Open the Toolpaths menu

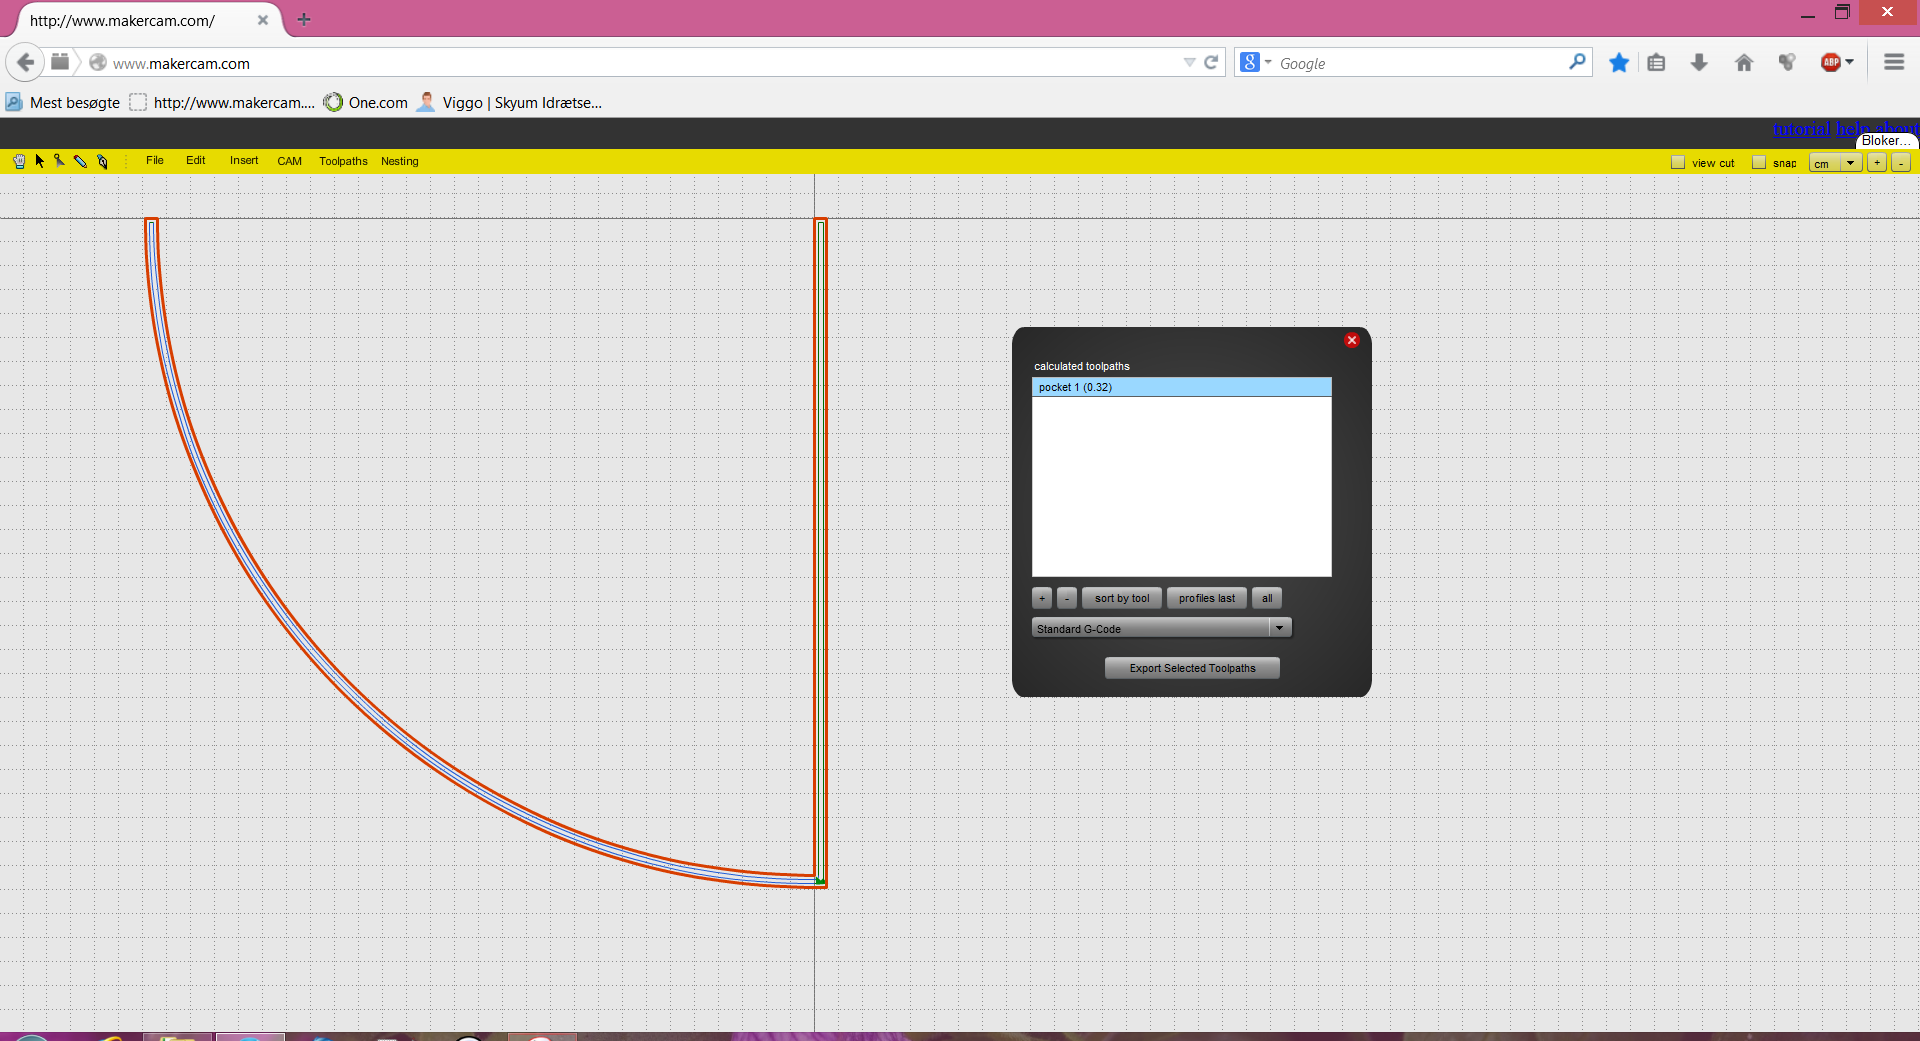[343, 161]
